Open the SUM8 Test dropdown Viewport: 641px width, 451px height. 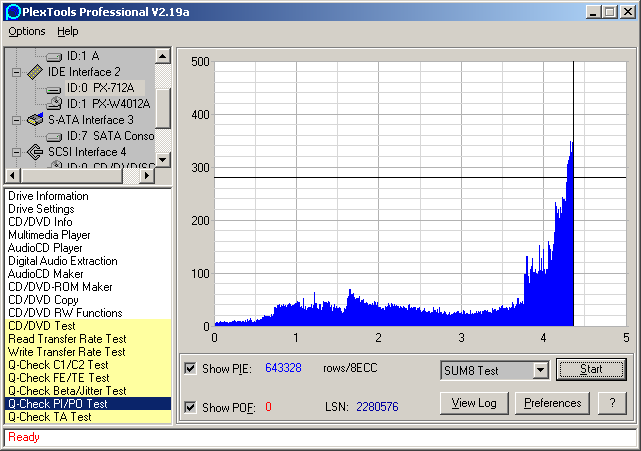540,370
